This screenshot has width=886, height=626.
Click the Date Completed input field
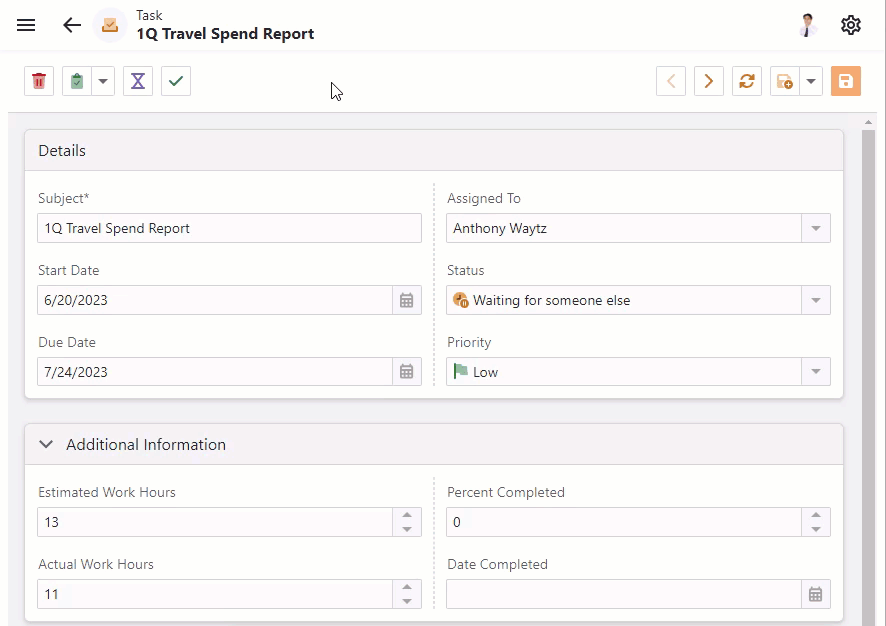point(624,594)
